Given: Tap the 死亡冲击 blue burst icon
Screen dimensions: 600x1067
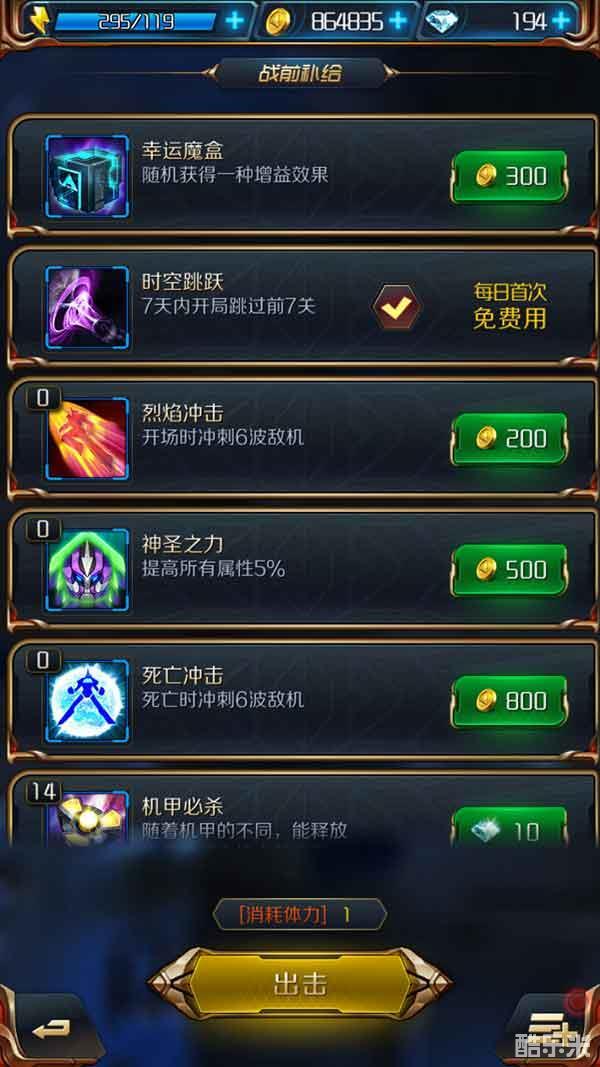Looking at the screenshot, I should click(87, 702).
